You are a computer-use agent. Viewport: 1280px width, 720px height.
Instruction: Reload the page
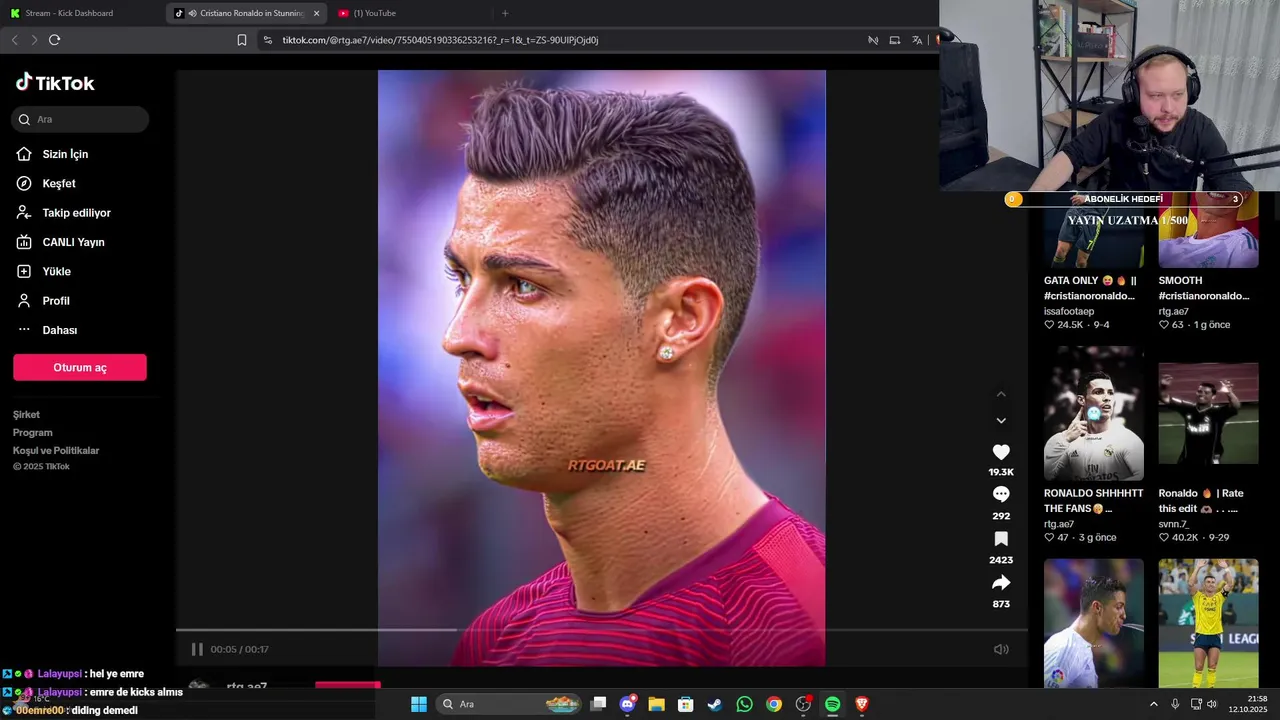pyautogui.click(x=54, y=40)
